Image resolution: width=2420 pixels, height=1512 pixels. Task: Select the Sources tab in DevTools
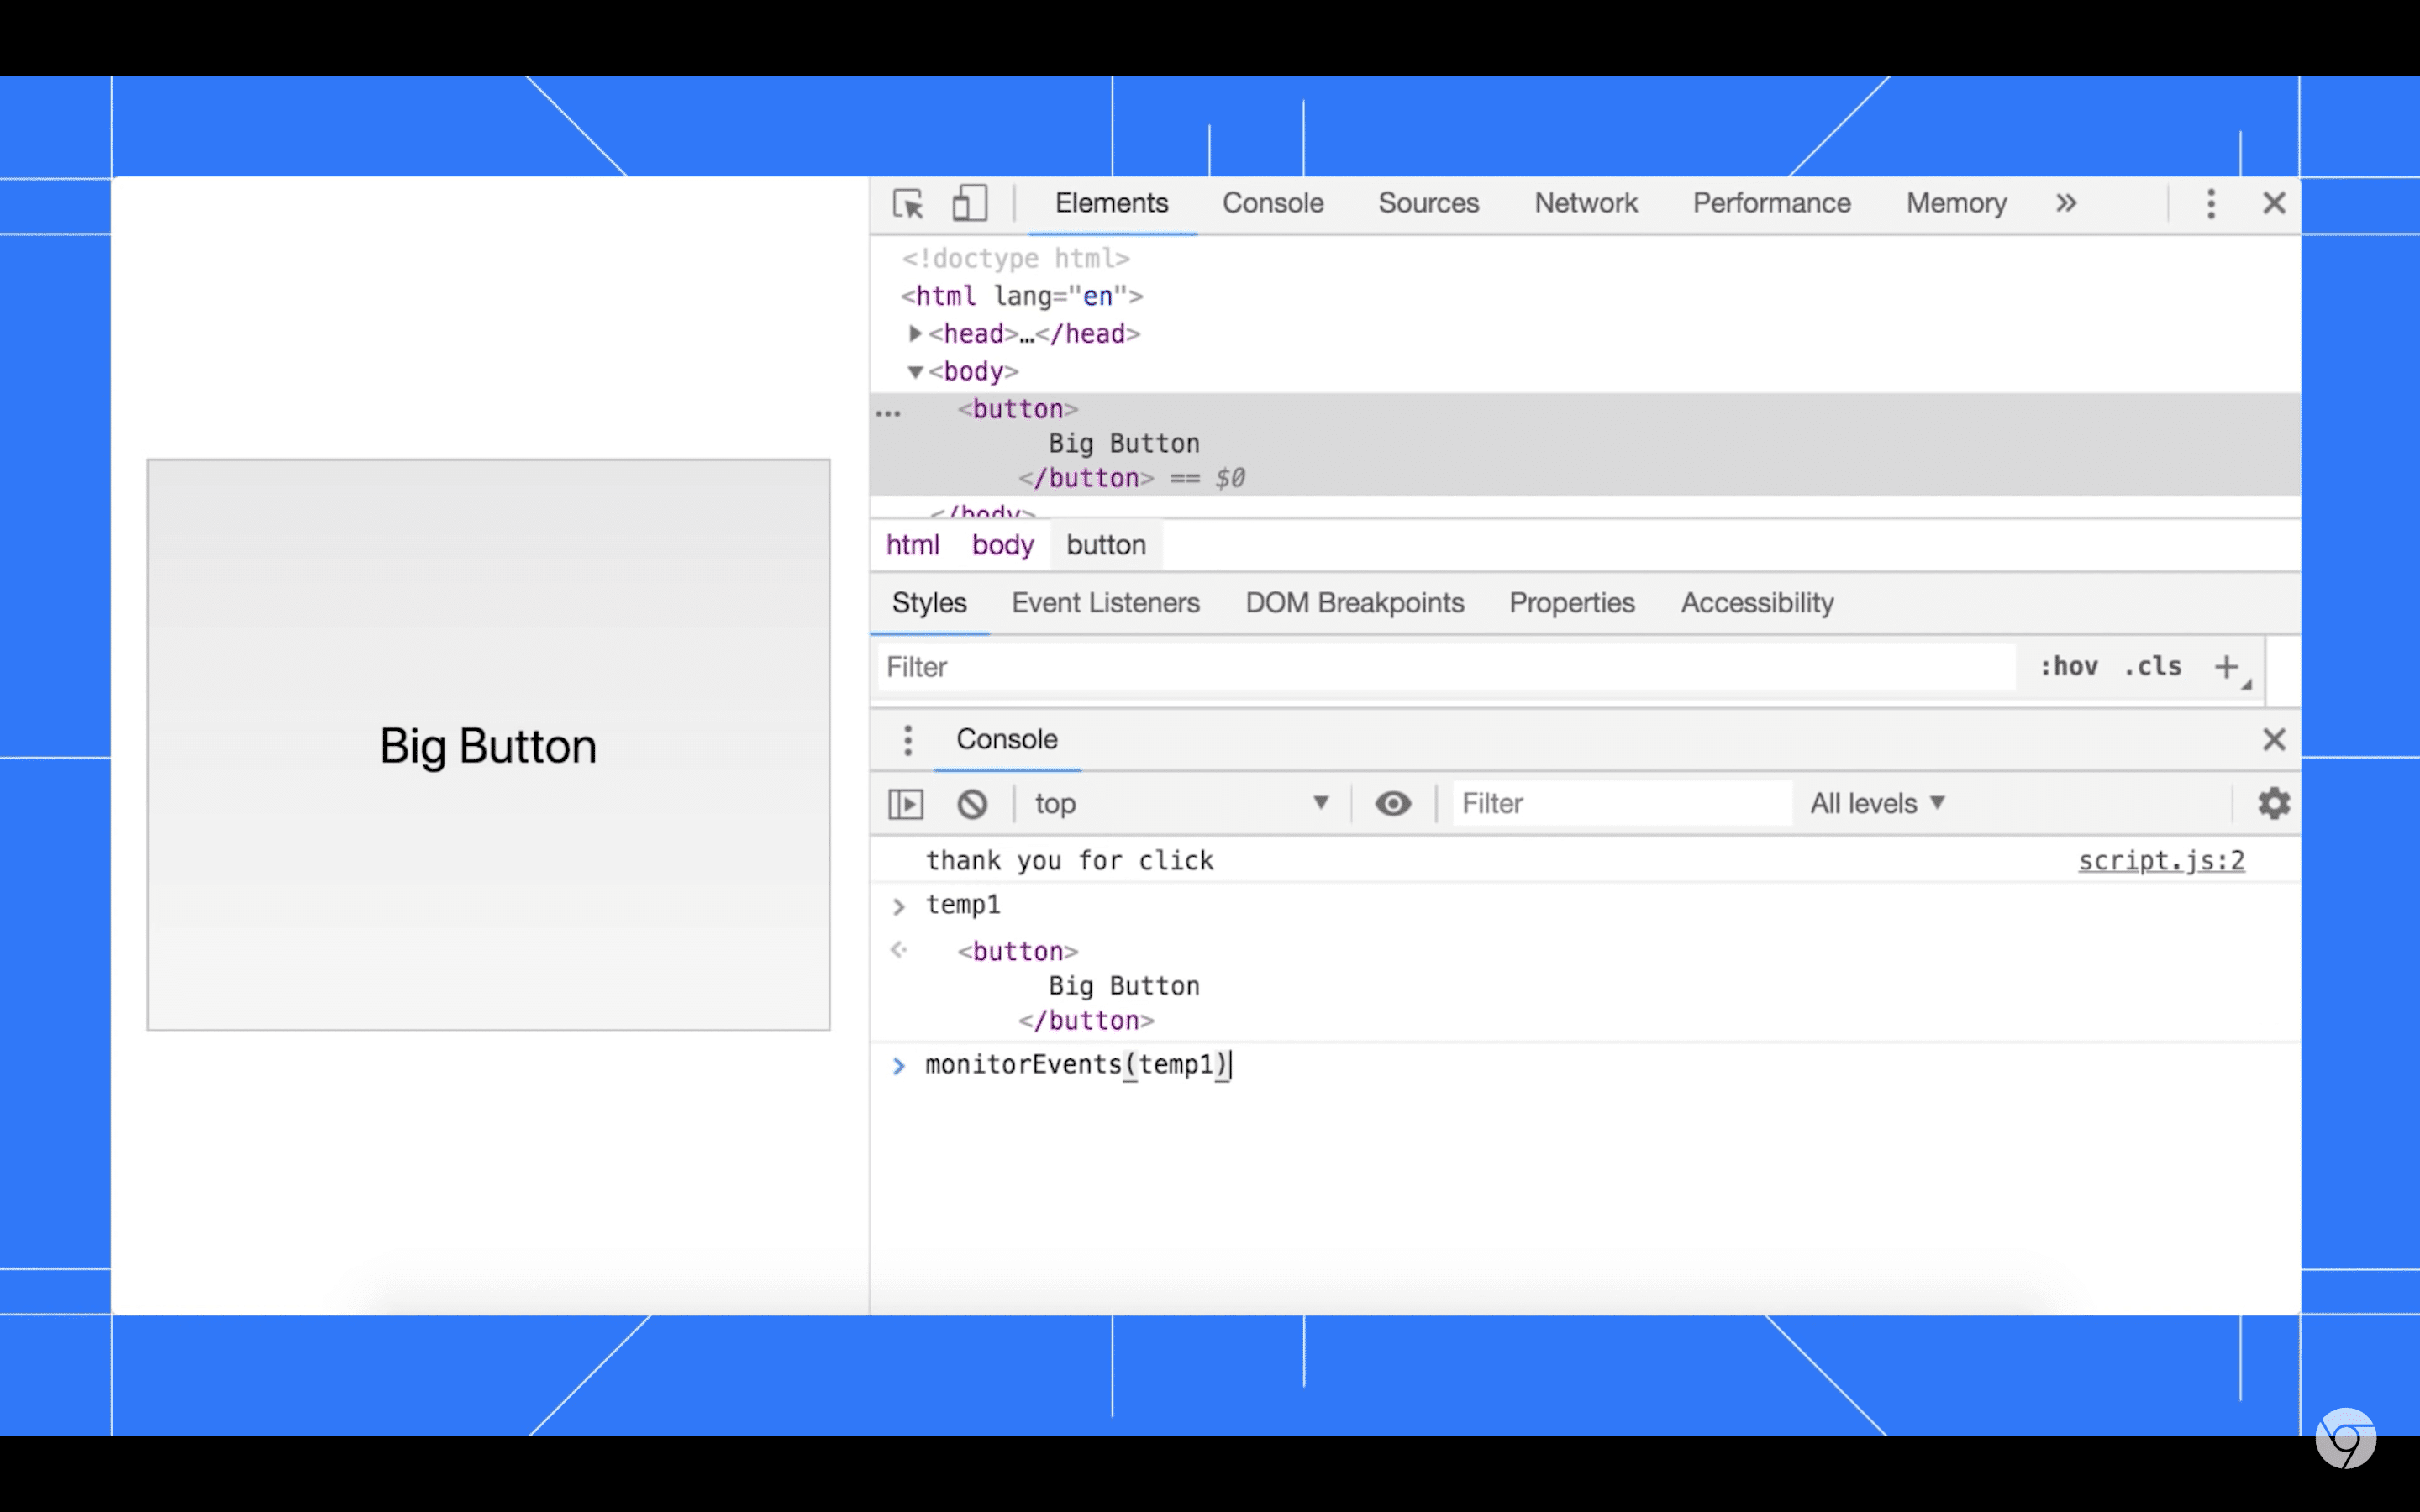click(x=1428, y=204)
